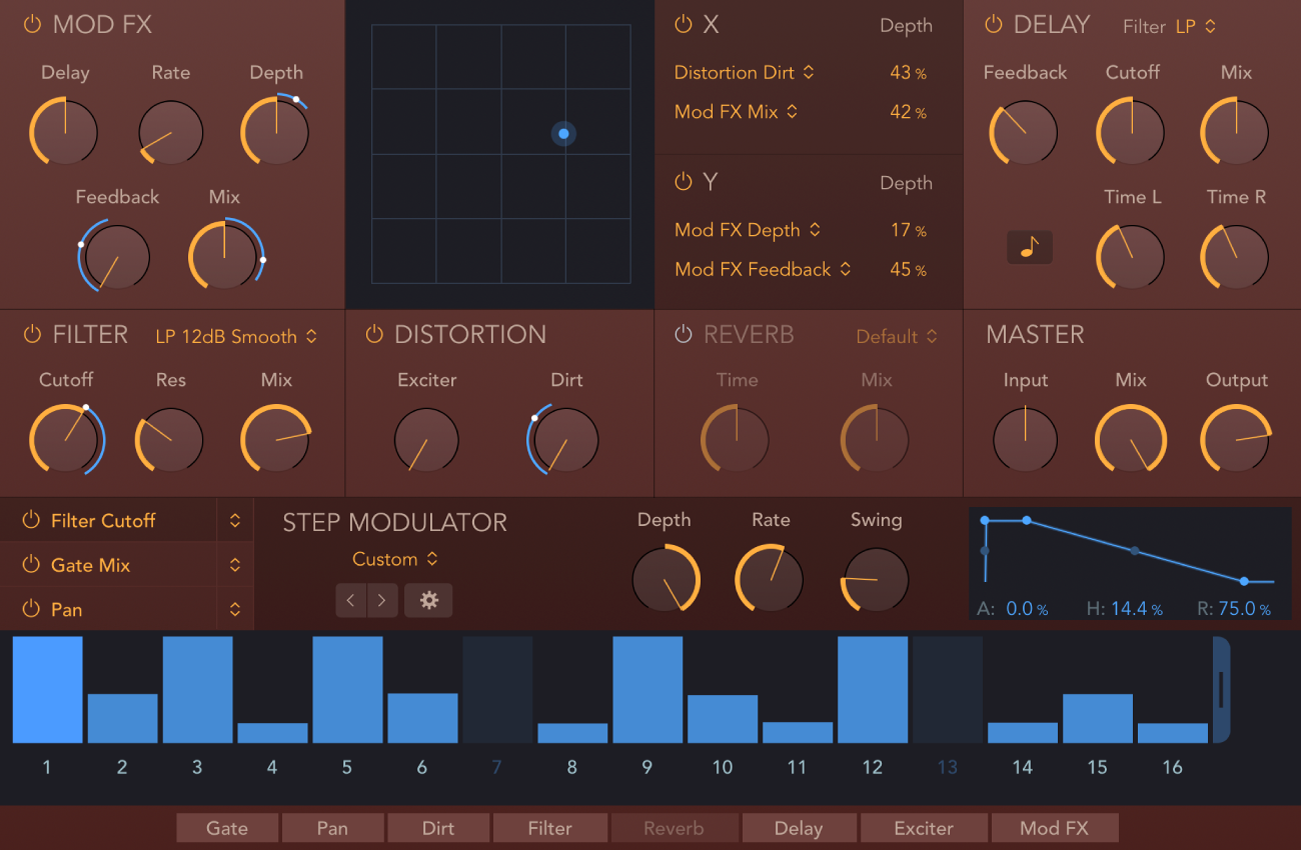
Task: Open the Reverb Default type dropdown
Action: click(x=896, y=337)
